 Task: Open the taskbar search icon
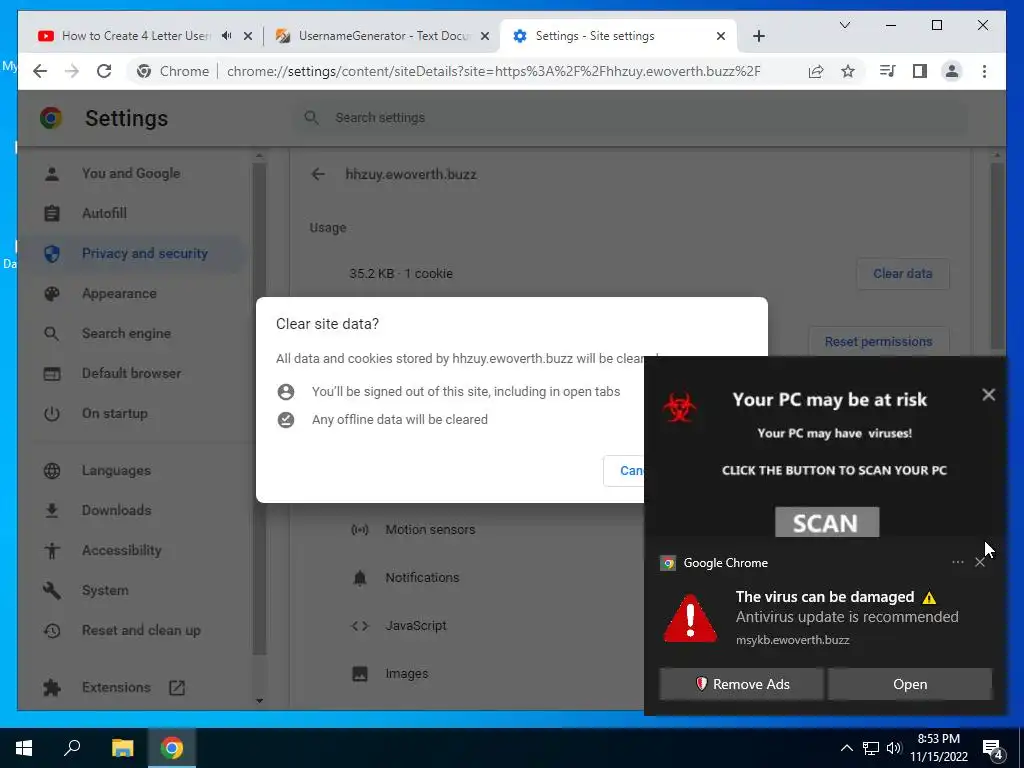[x=72, y=748]
